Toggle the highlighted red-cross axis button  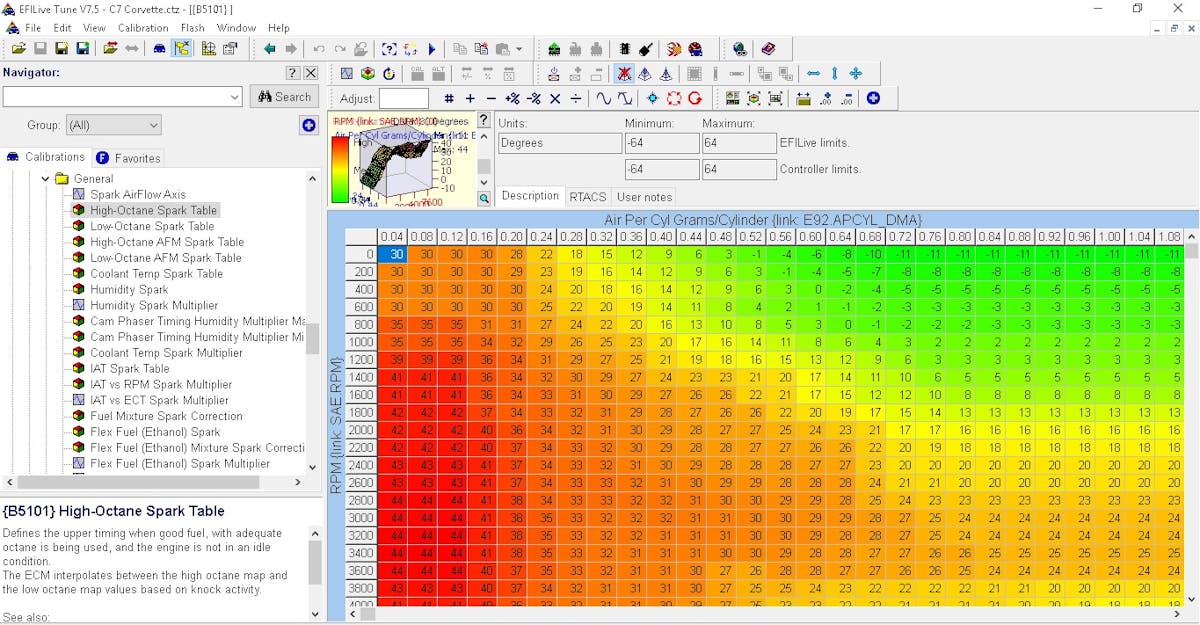point(624,74)
